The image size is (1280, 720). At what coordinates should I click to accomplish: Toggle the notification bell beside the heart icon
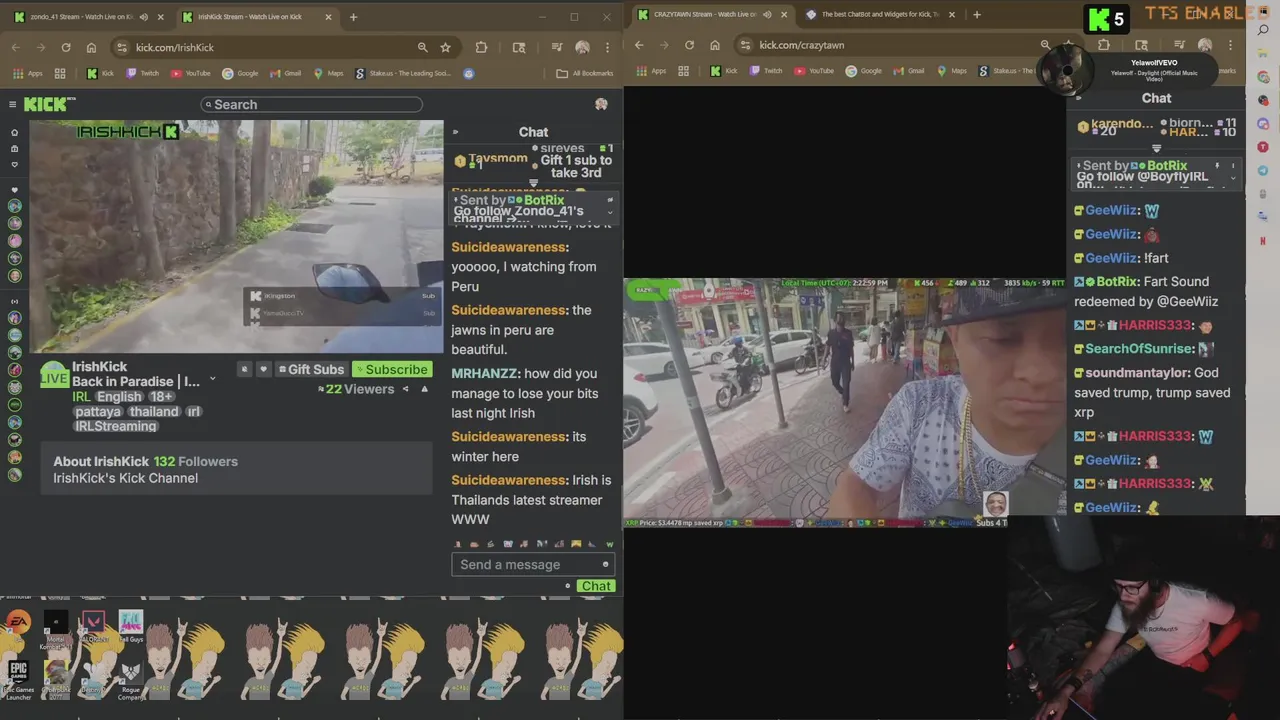(244, 369)
